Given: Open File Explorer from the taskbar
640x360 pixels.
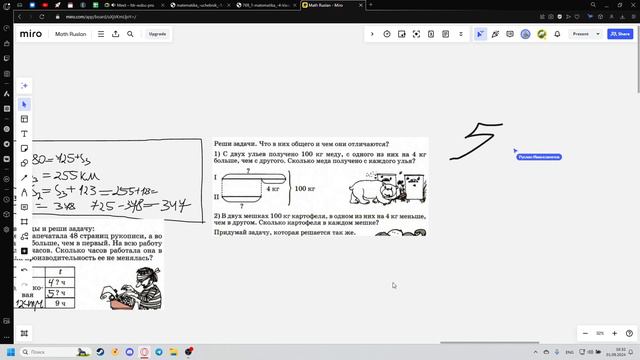Looking at the screenshot, I should pyautogui.click(x=173, y=352).
